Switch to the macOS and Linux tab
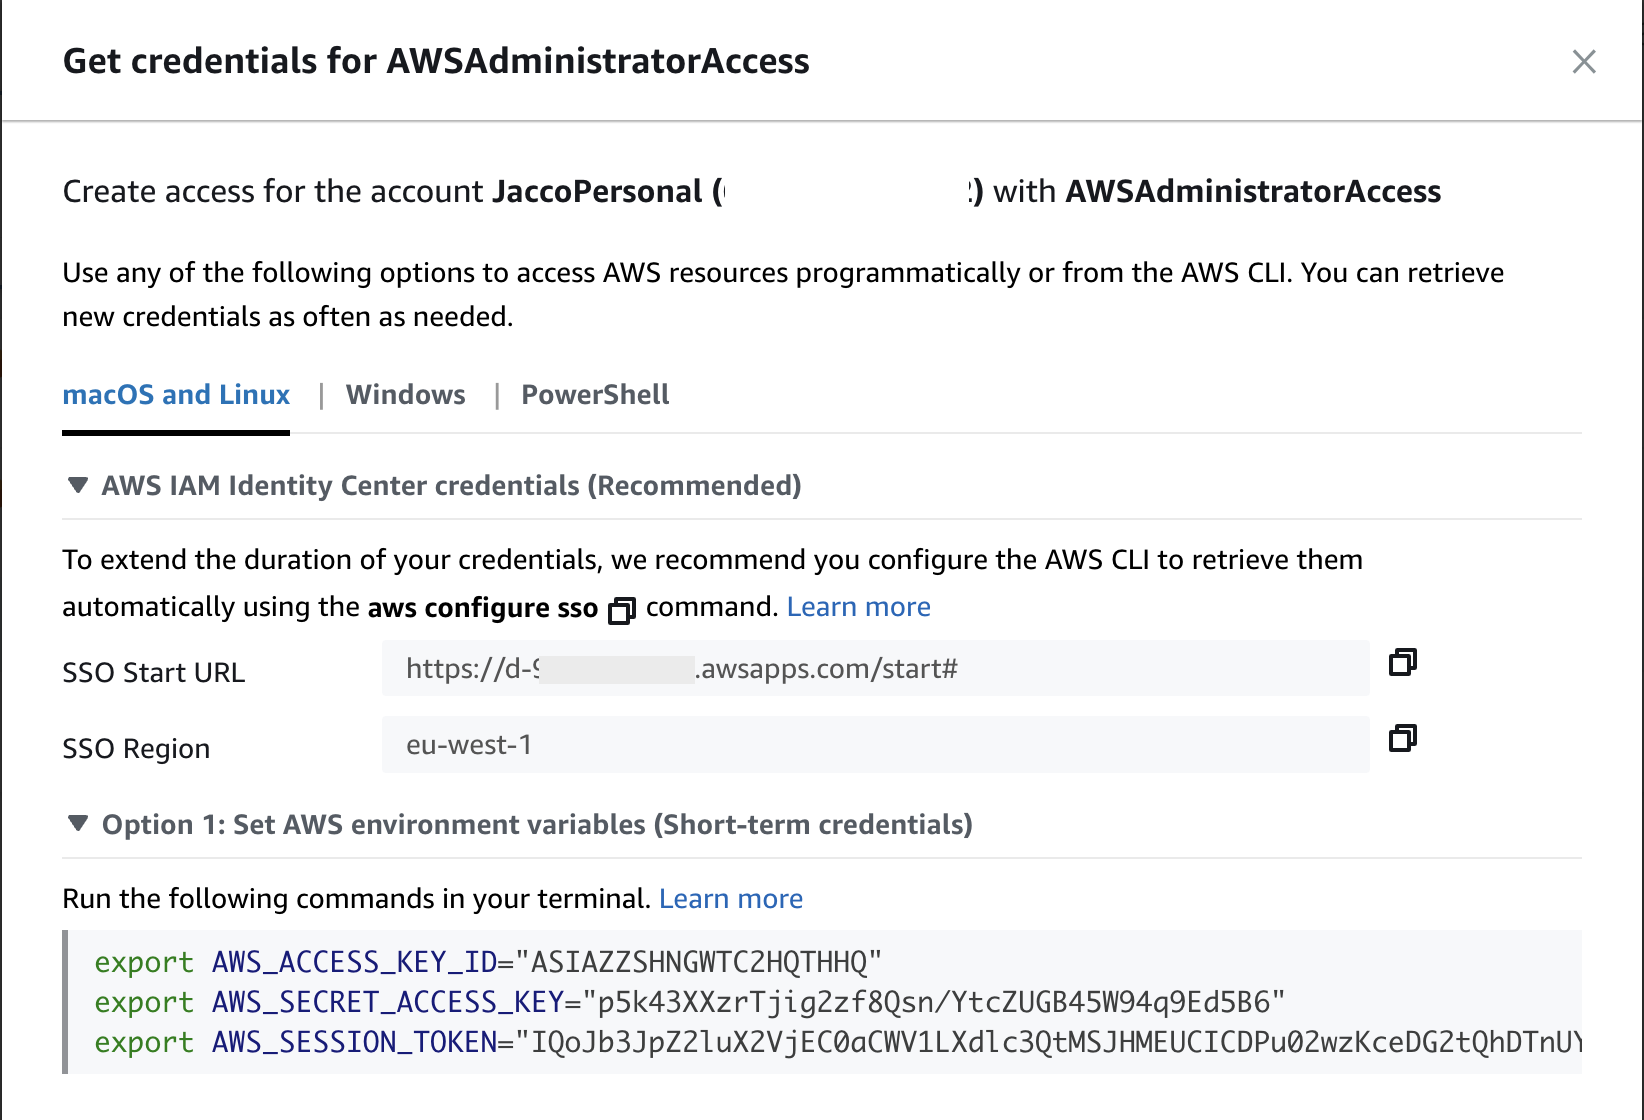This screenshot has height=1120, width=1644. pyautogui.click(x=176, y=395)
